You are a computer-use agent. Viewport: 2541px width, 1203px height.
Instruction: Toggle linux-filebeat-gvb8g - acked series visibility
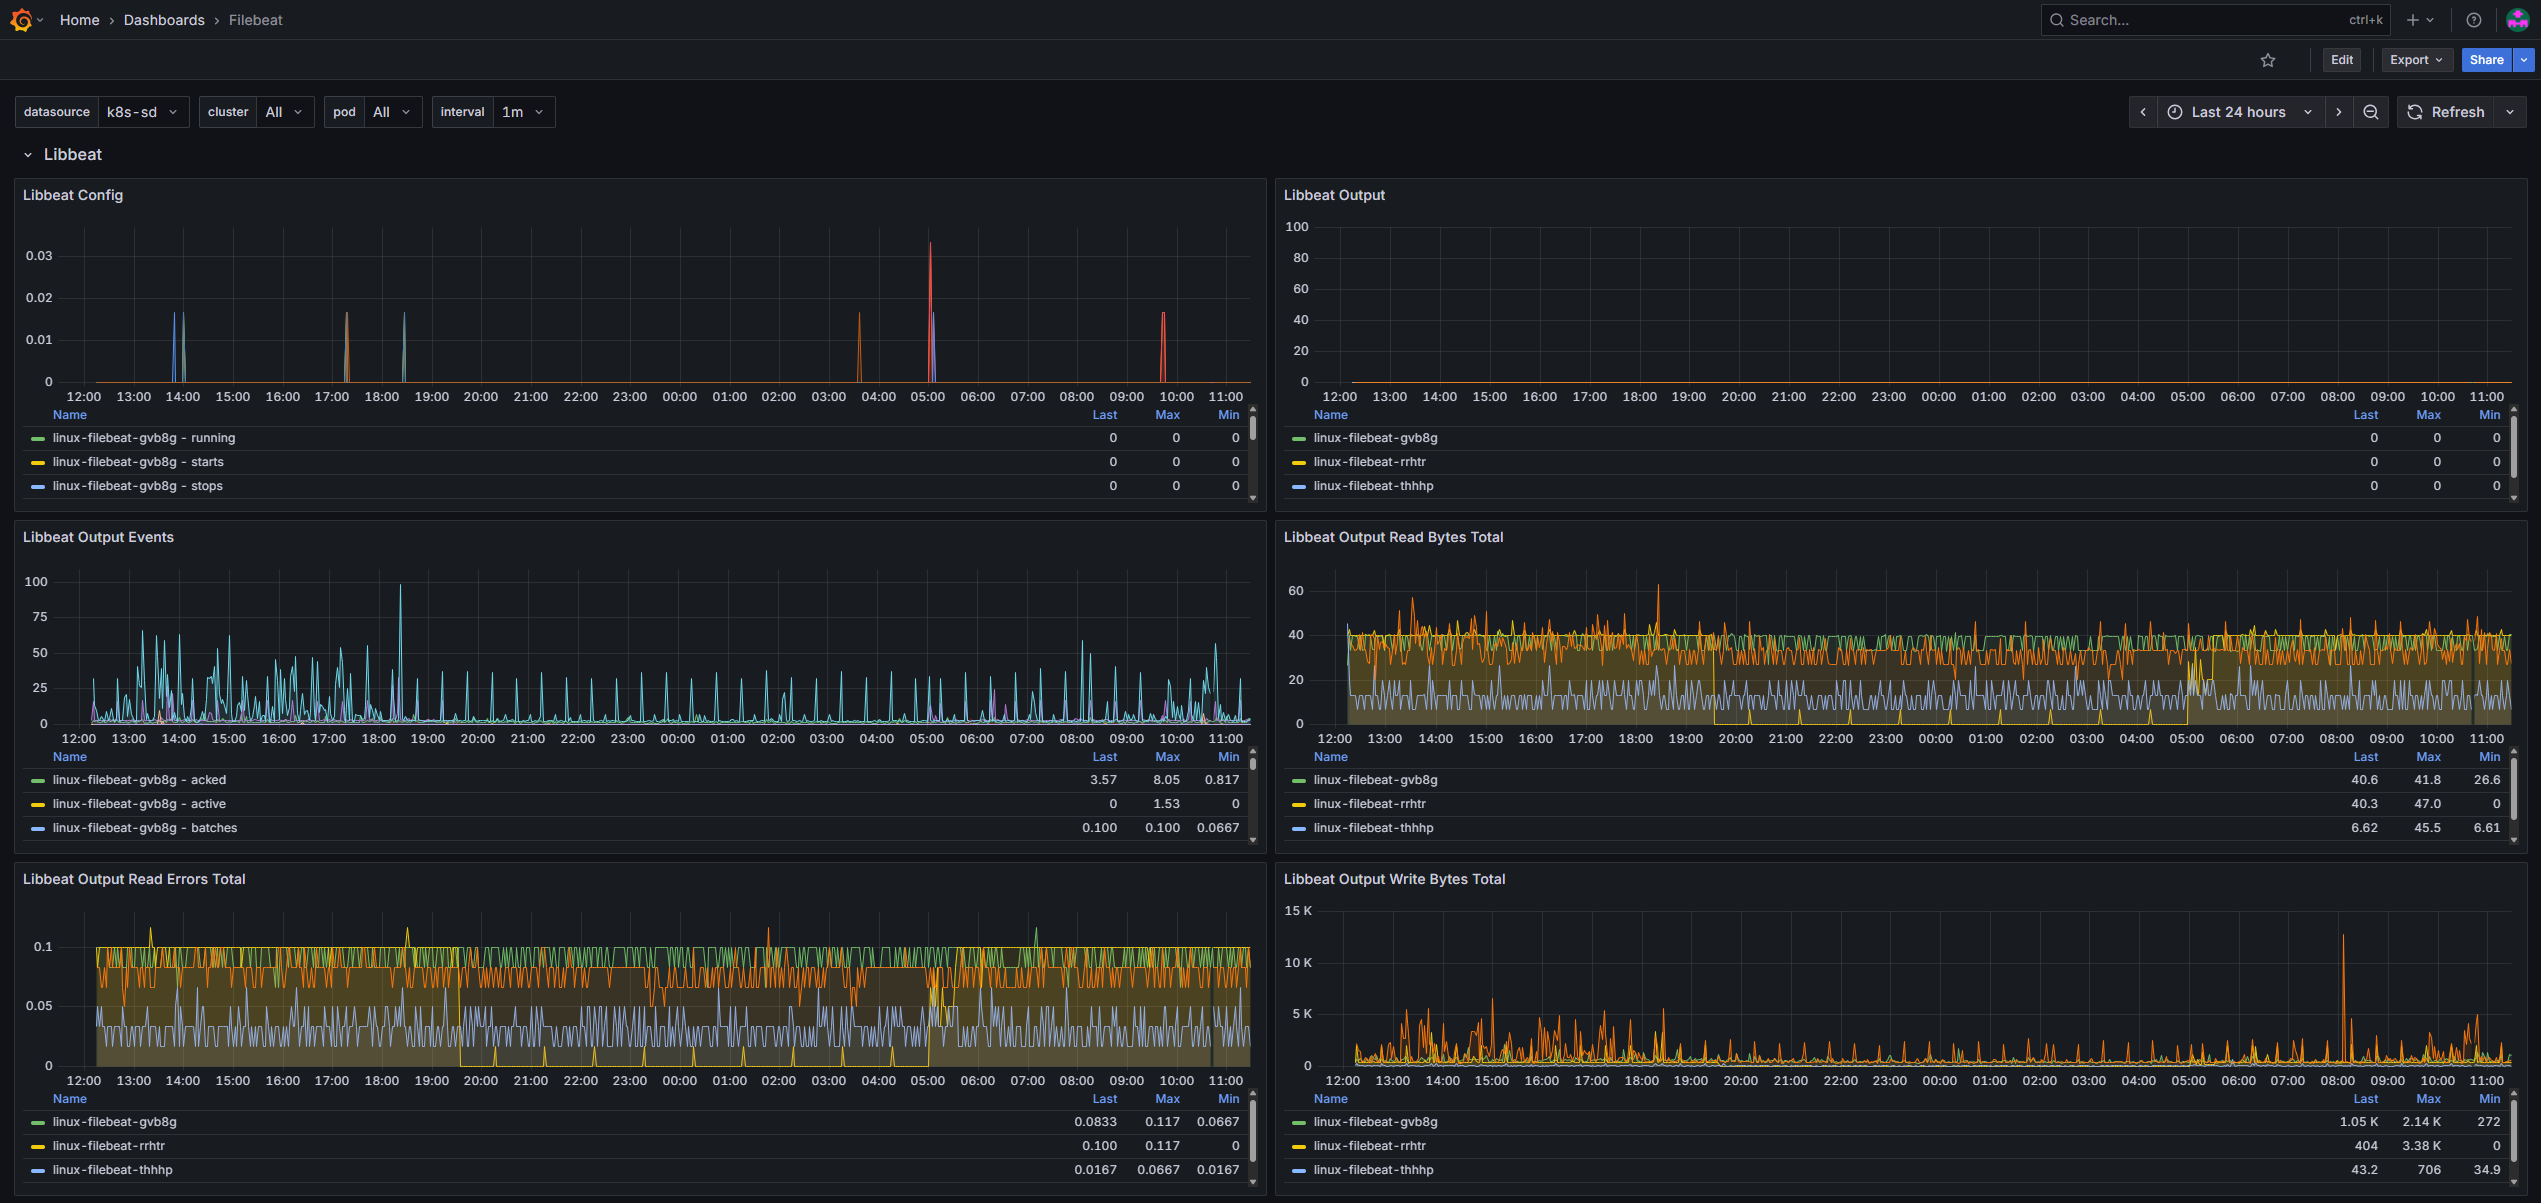(139, 780)
